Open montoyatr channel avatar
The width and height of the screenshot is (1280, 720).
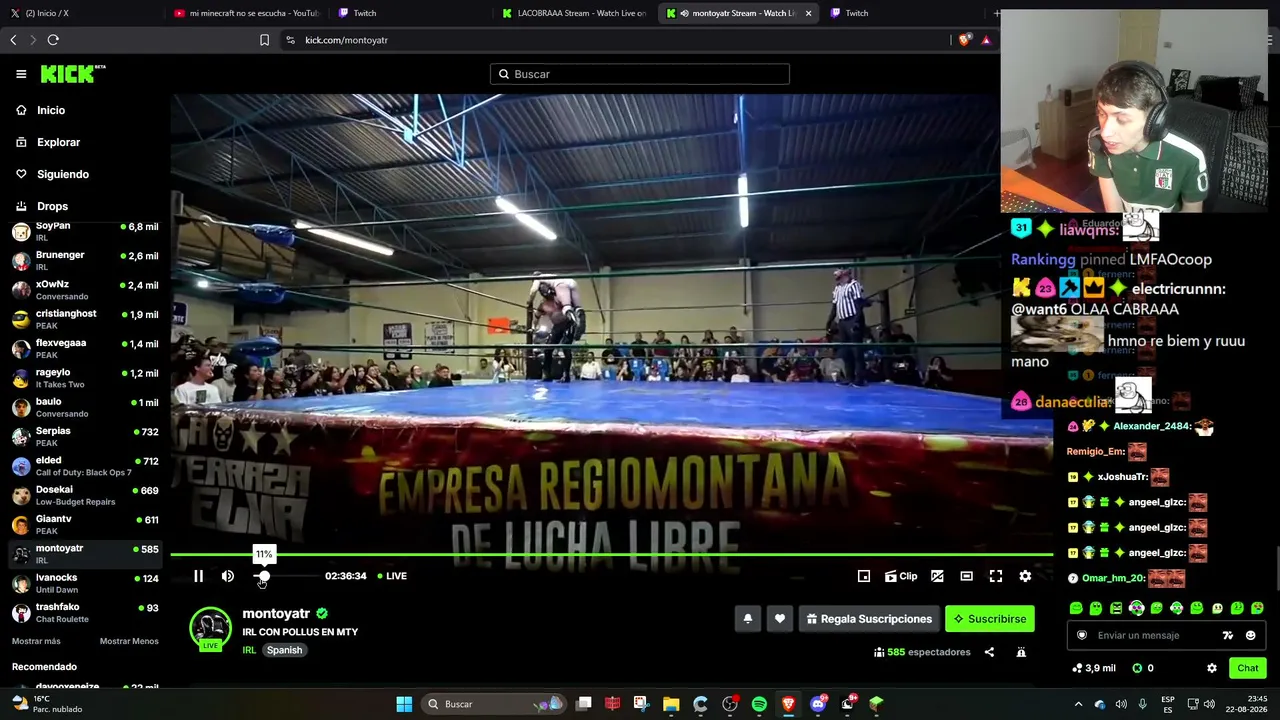210,628
